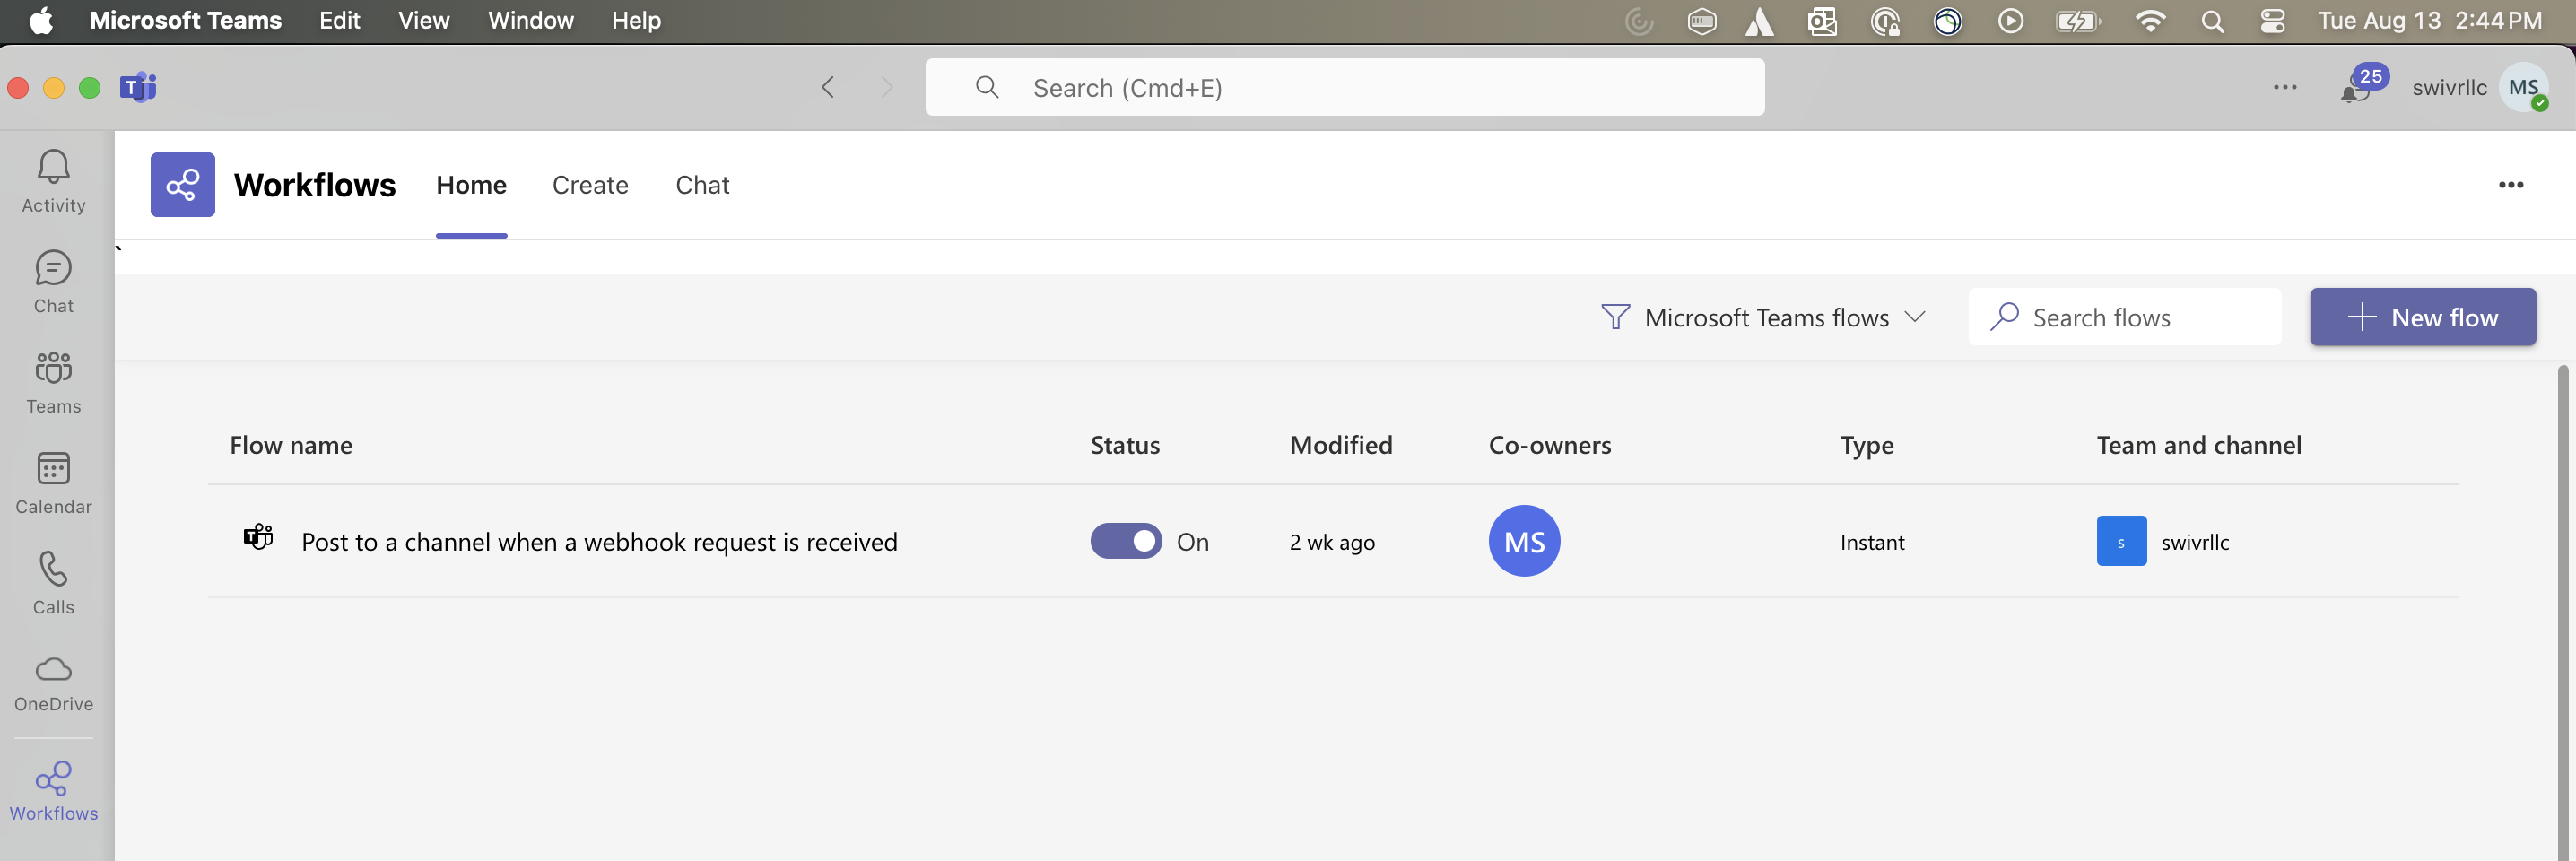Click the Type column header
Image resolution: width=2576 pixels, height=861 pixels.
[1867, 446]
